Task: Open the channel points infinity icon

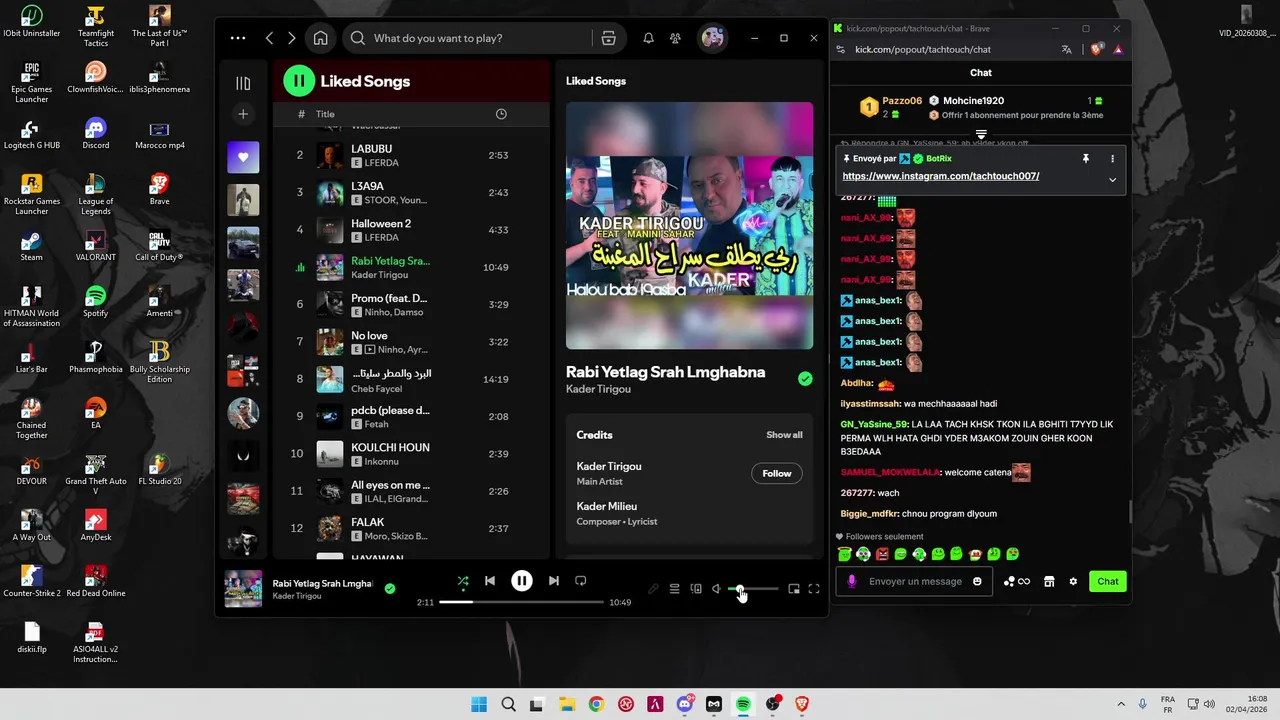Action: click(1016, 581)
